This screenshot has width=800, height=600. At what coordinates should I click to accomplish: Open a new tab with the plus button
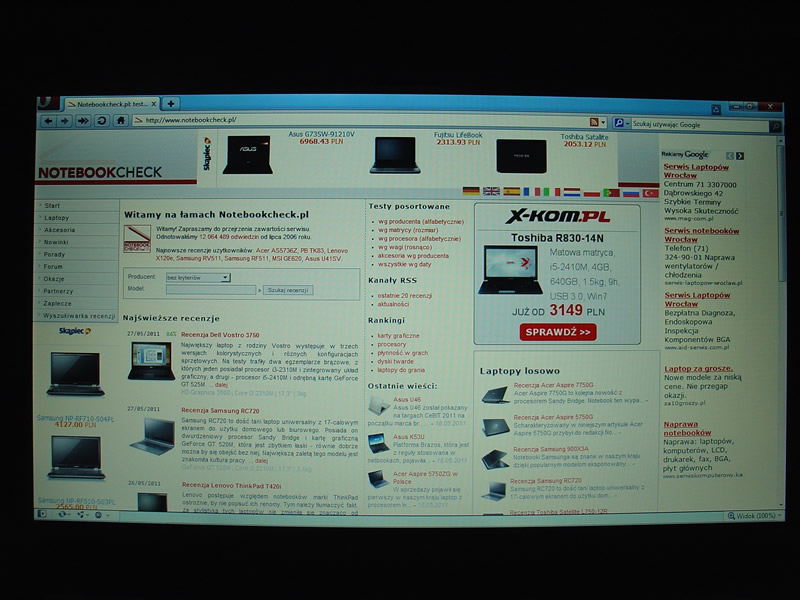coord(171,104)
